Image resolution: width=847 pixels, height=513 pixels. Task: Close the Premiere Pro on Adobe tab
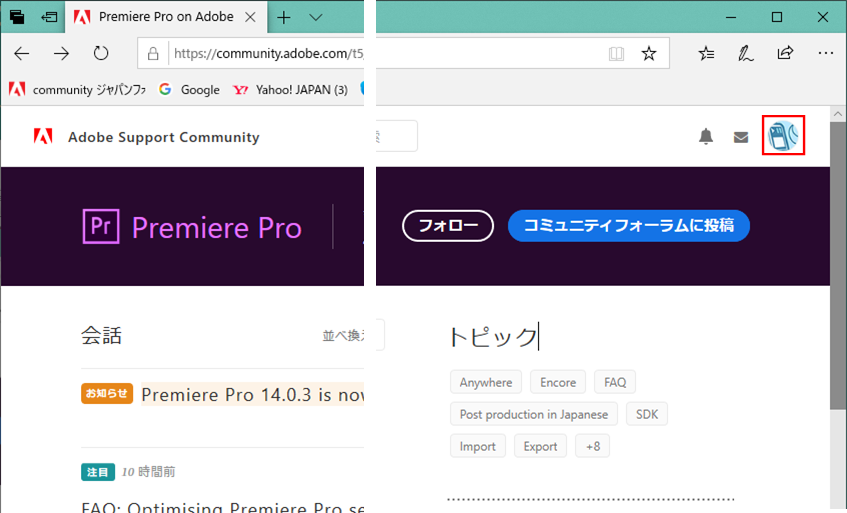click(x=250, y=17)
